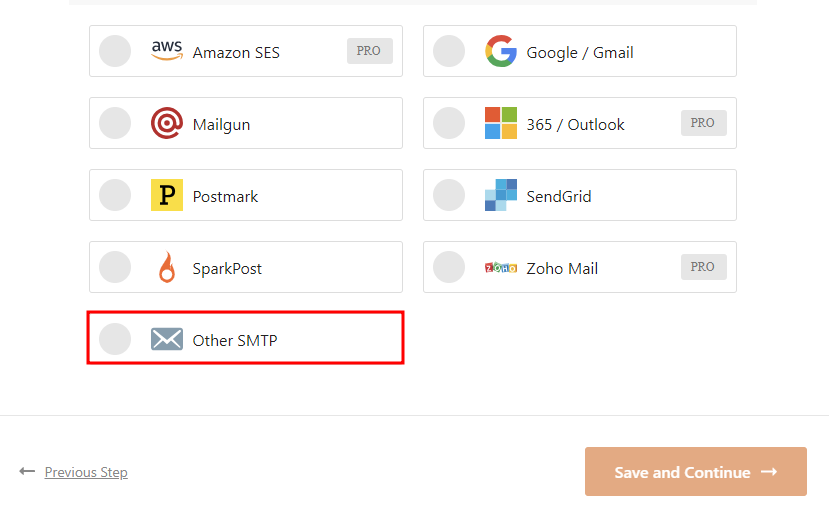Click the SparkPost flame icon
829x514 pixels.
coord(167,268)
